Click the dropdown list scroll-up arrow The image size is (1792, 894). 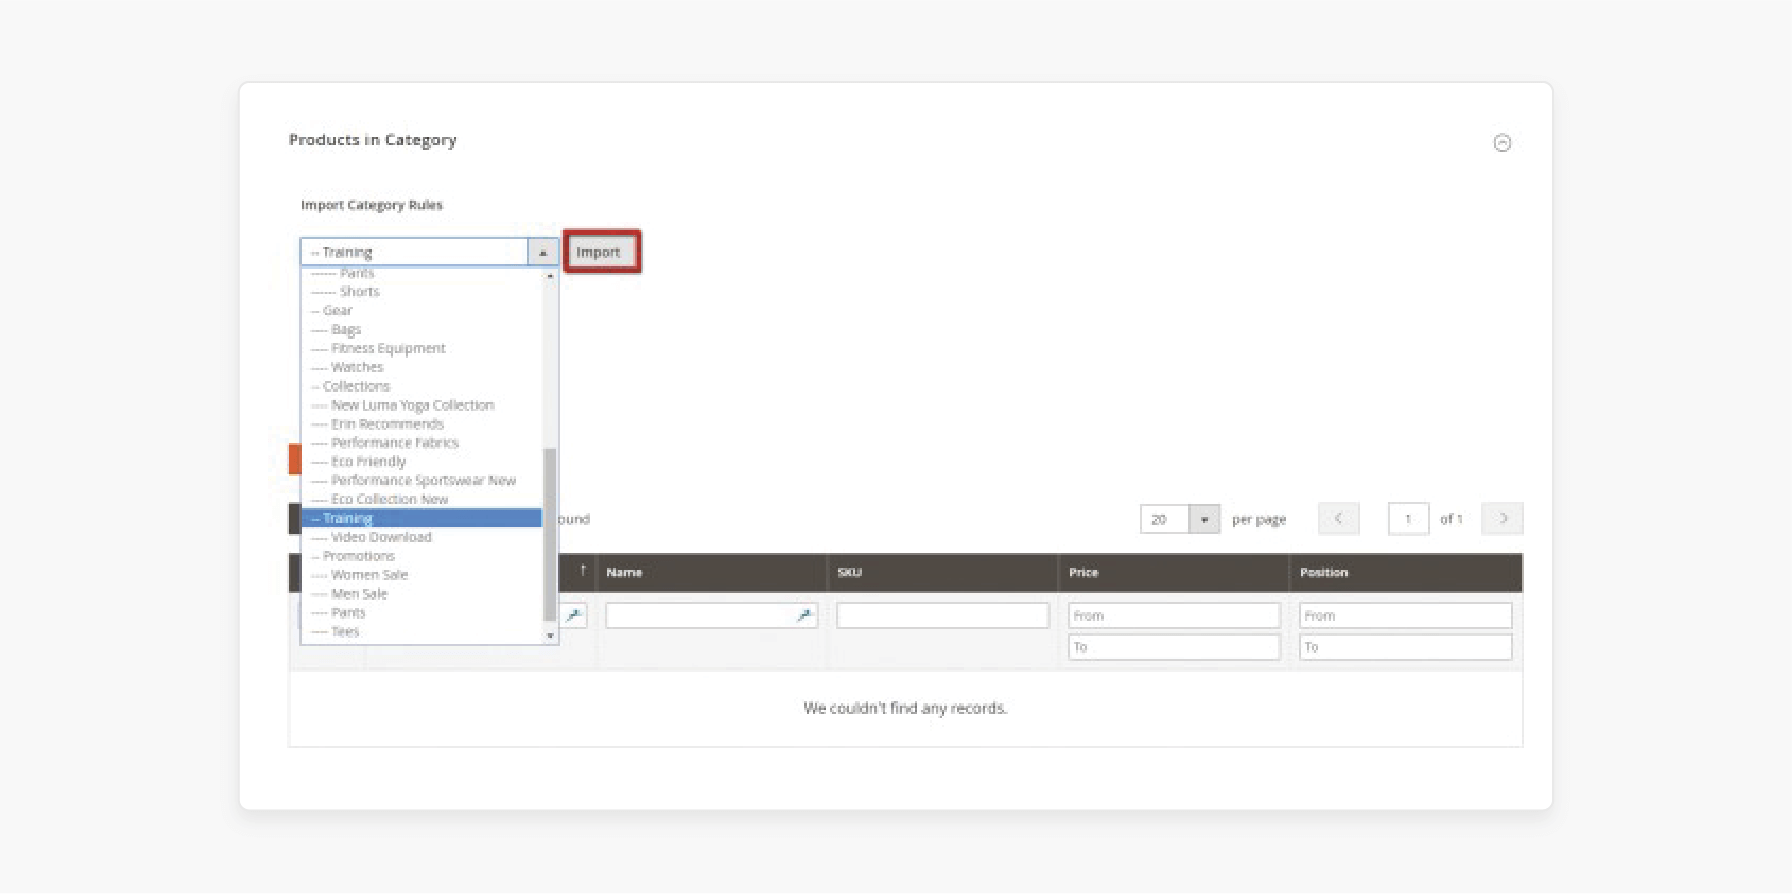550,275
